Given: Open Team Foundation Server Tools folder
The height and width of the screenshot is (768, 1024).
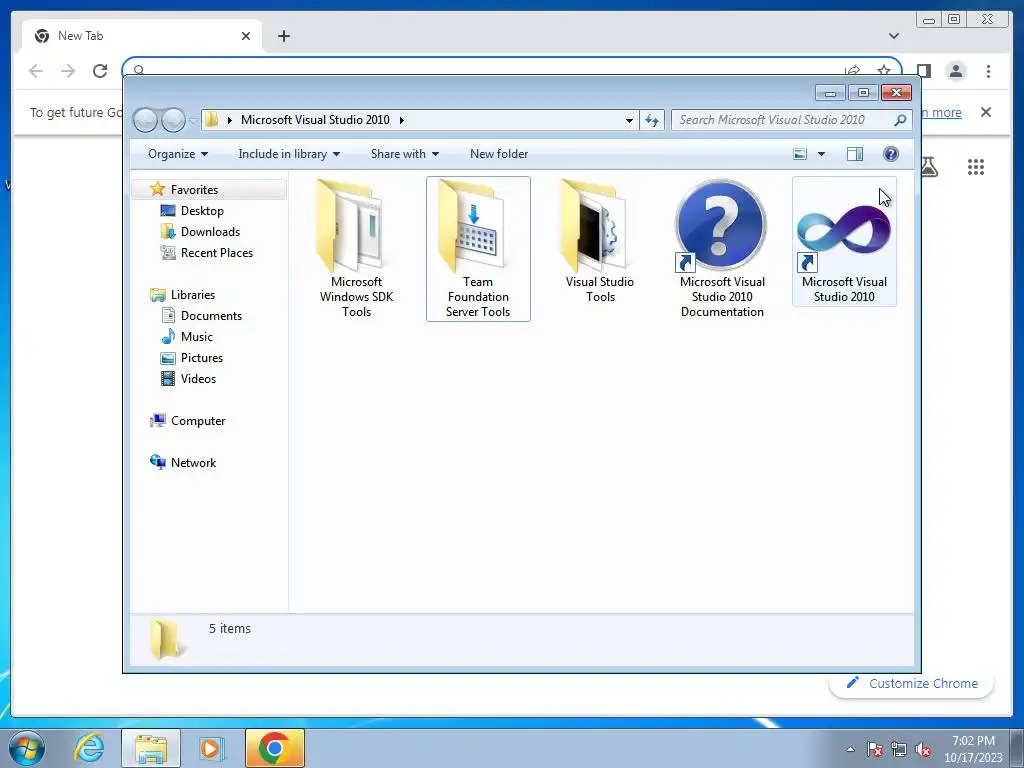Looking at the screenshot, I should [x=478, y=249].
